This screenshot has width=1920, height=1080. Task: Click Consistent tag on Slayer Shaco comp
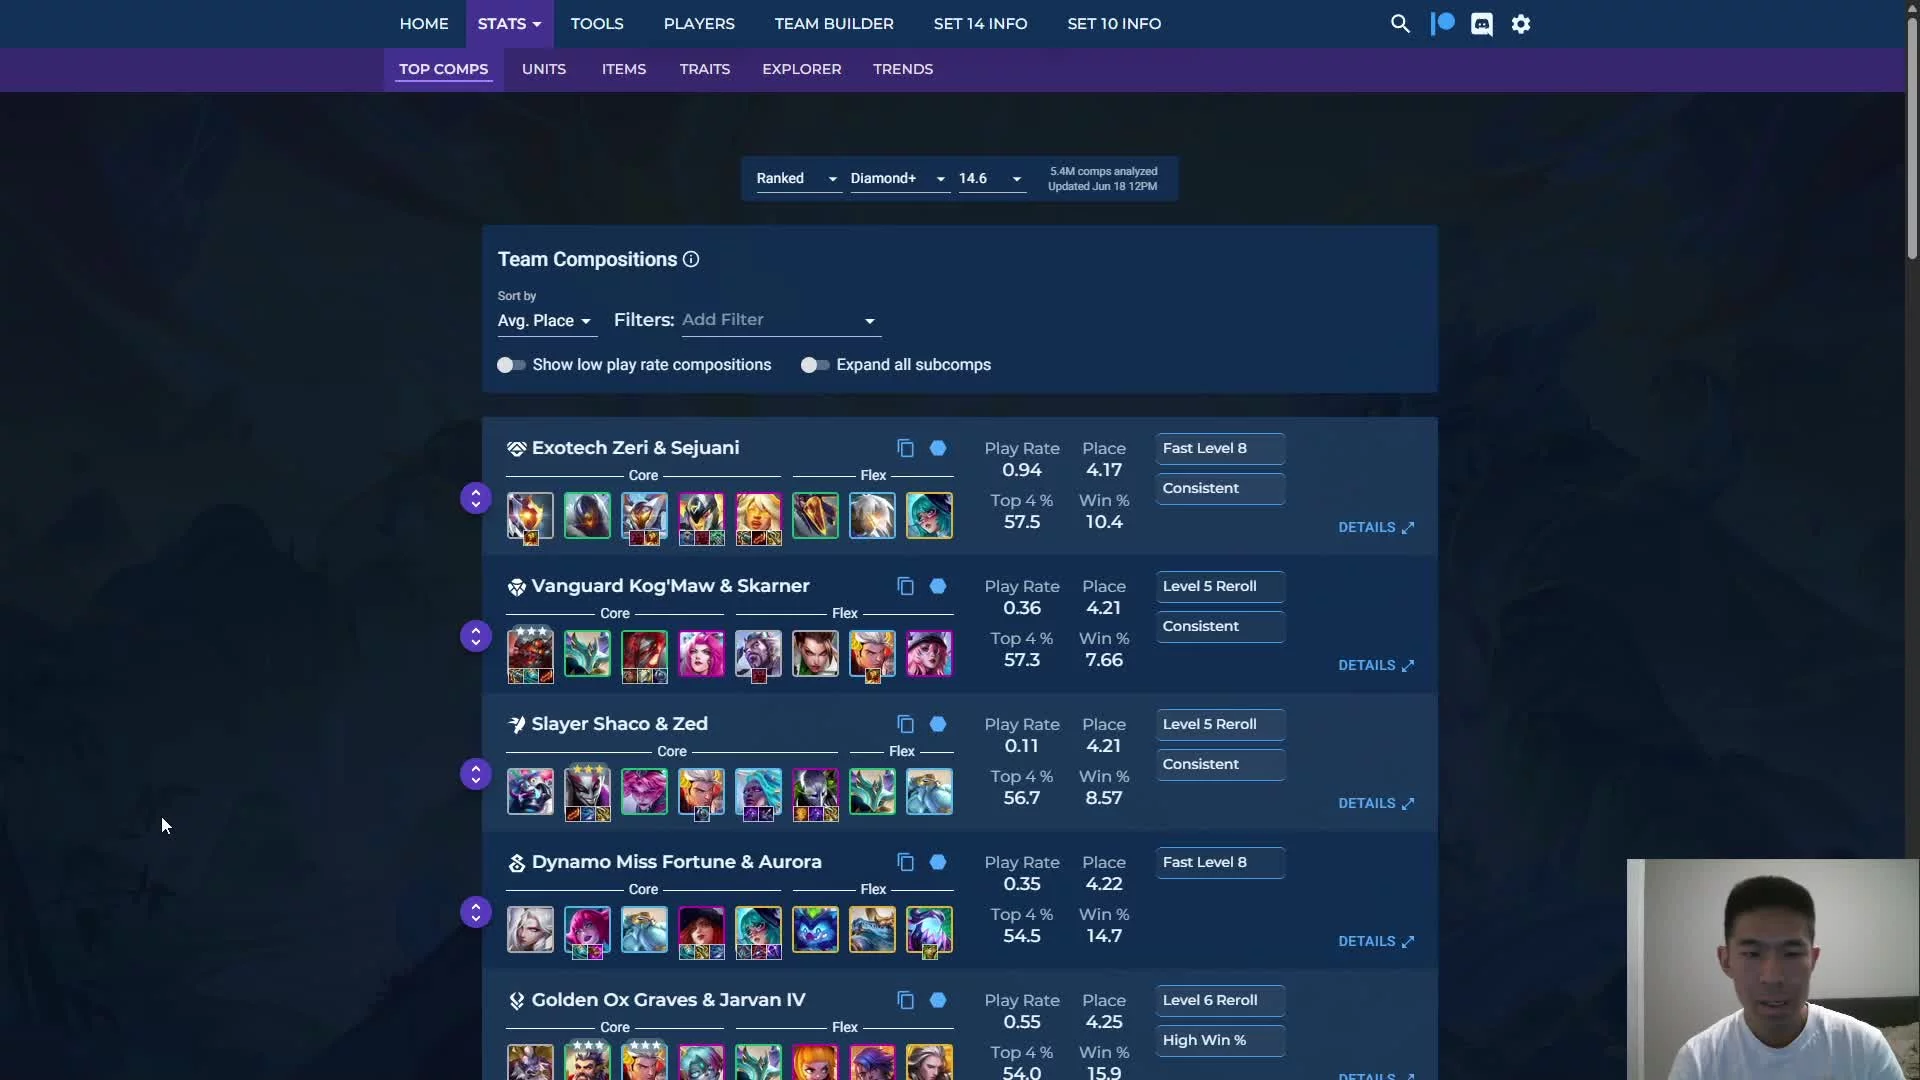click(1220, 765)
